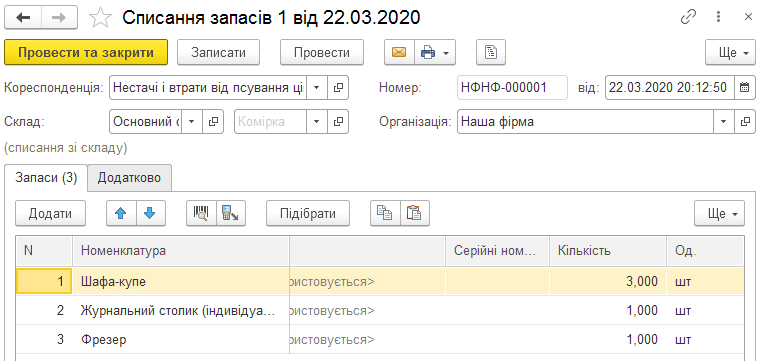The image size is (758, 361).
Task: Click Провести та закрити button
Action: 86,52
